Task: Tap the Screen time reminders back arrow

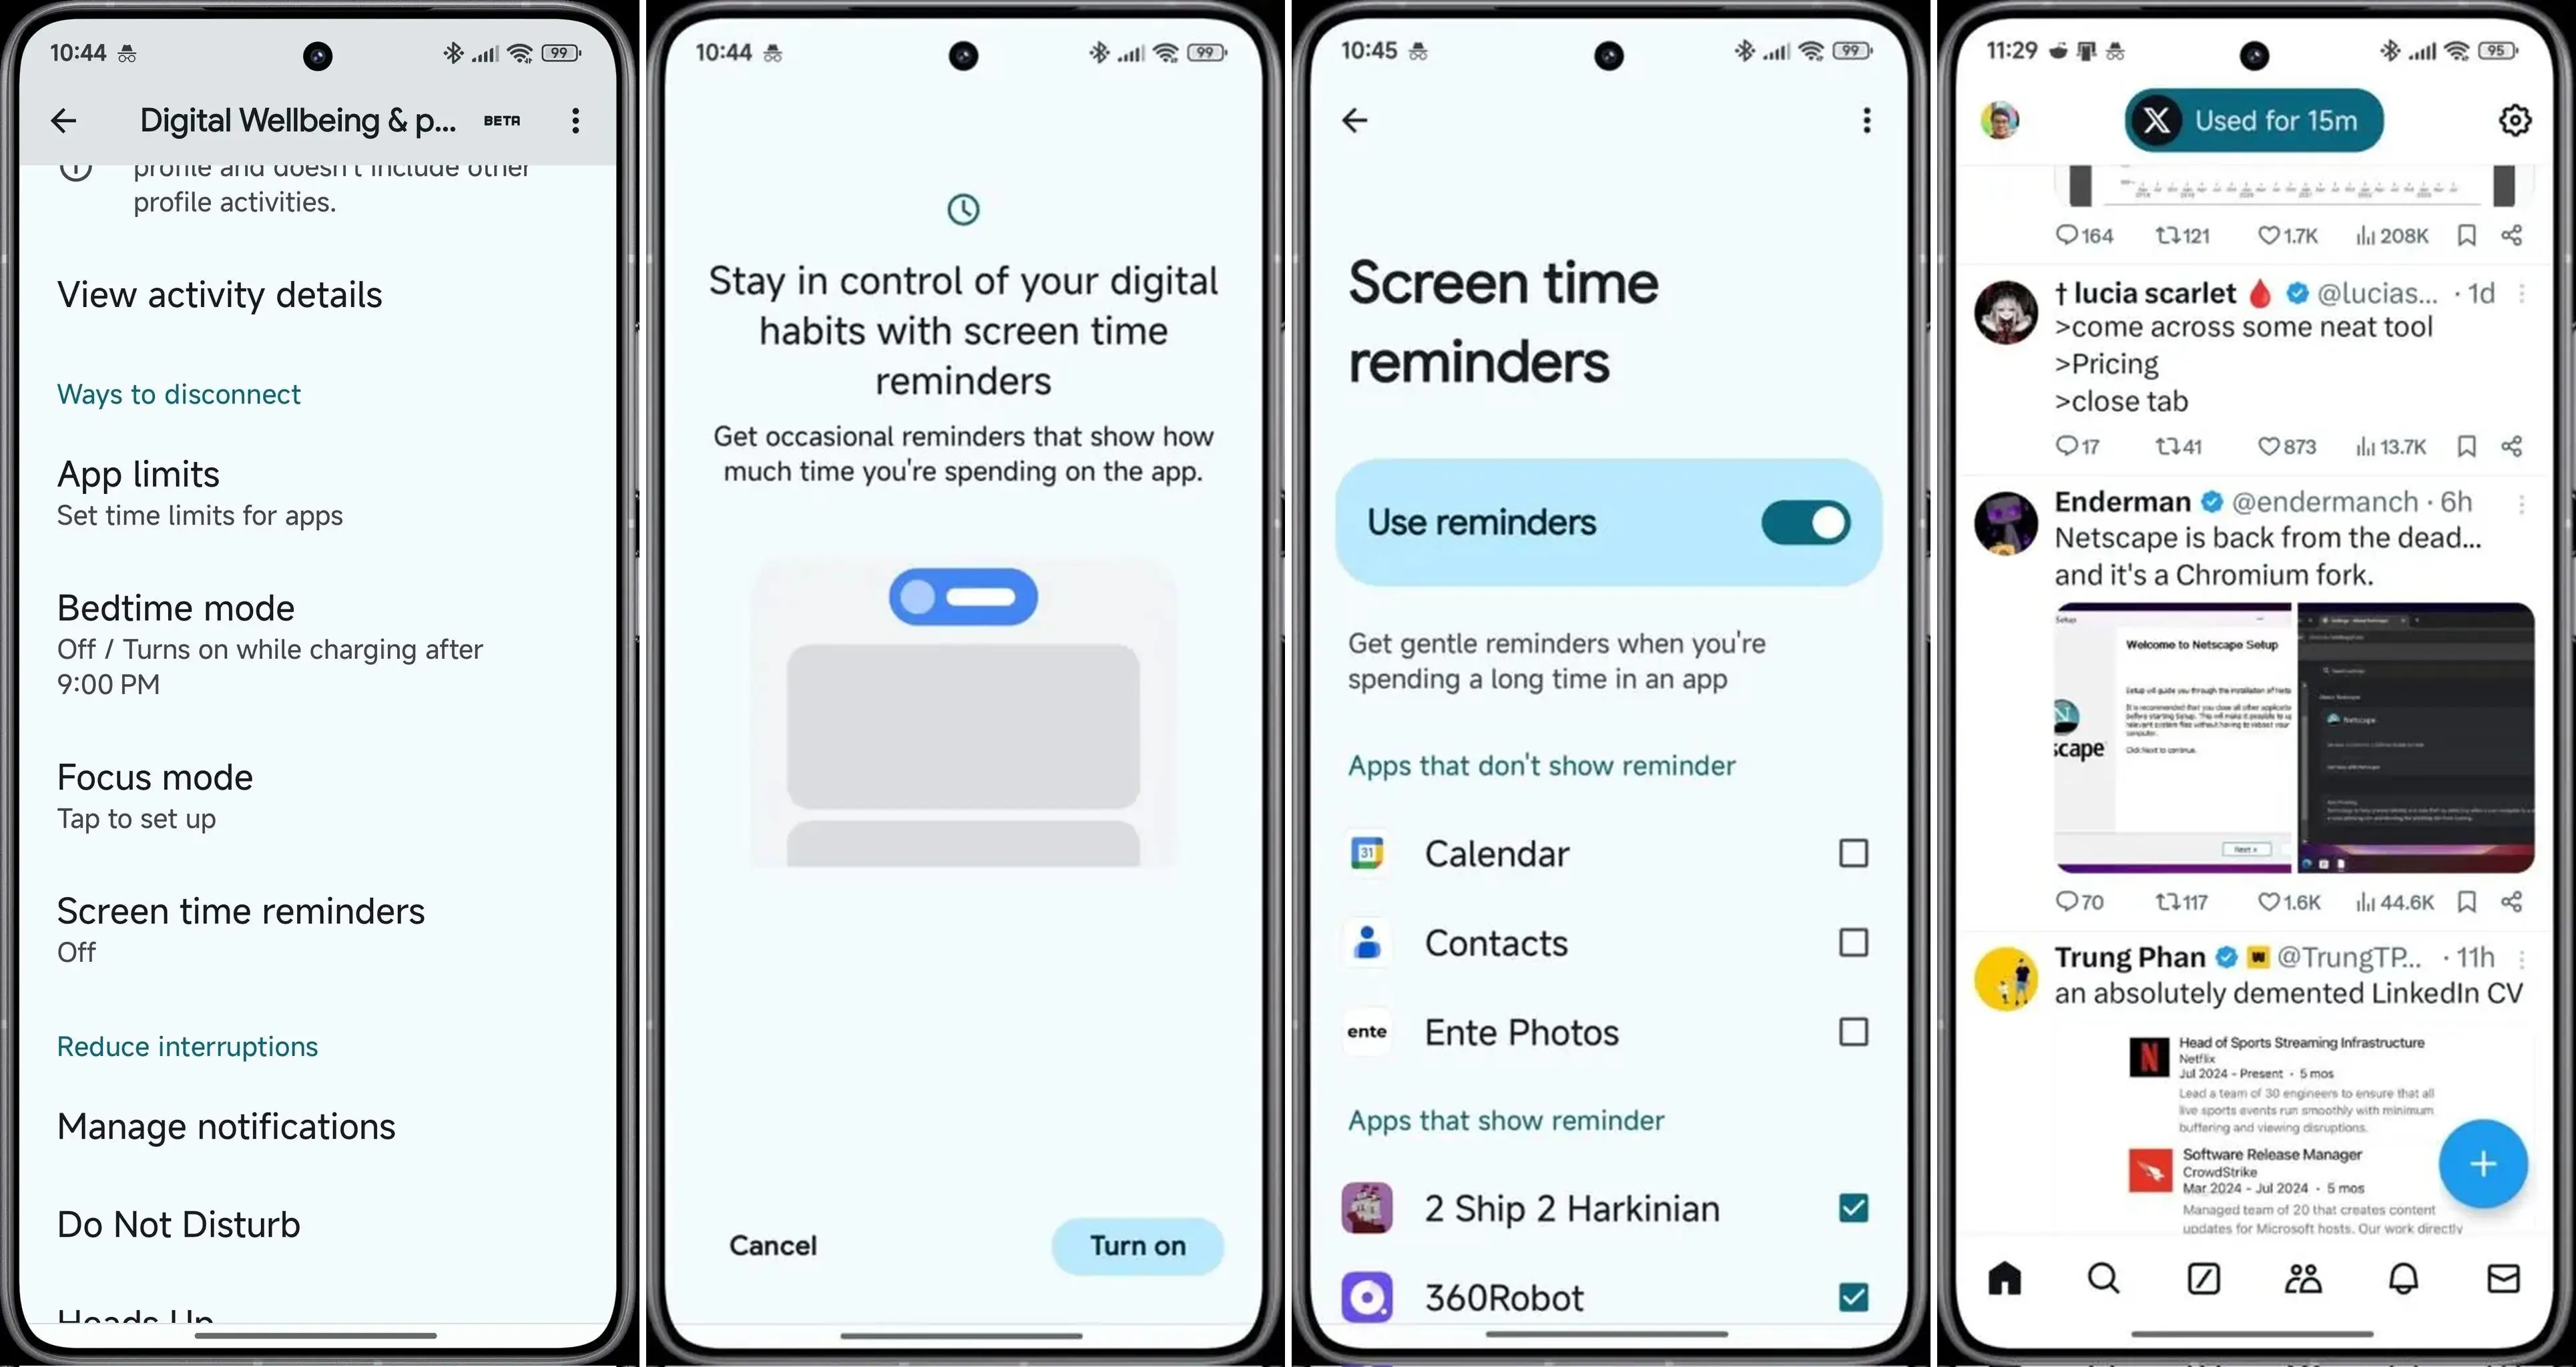Action: 1354,119
